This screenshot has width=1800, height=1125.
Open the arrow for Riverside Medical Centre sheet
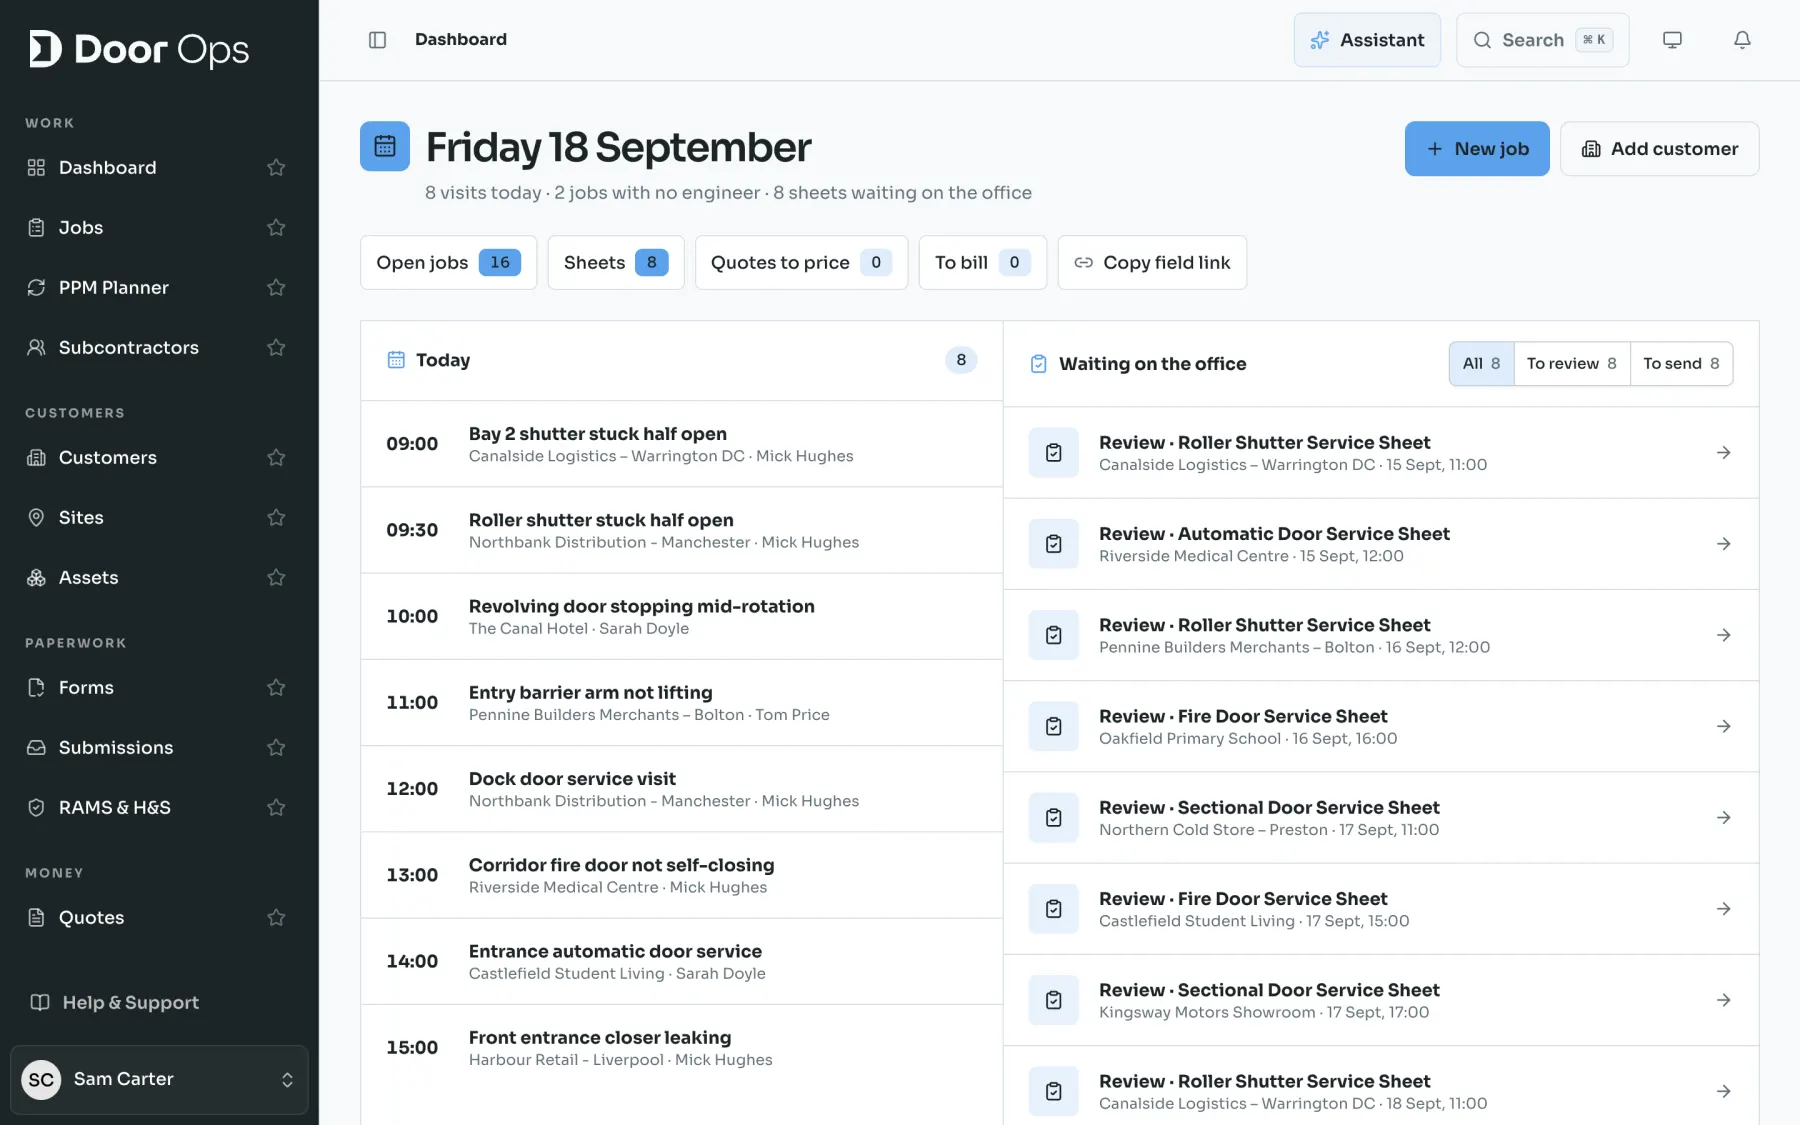click(1724, 544)
